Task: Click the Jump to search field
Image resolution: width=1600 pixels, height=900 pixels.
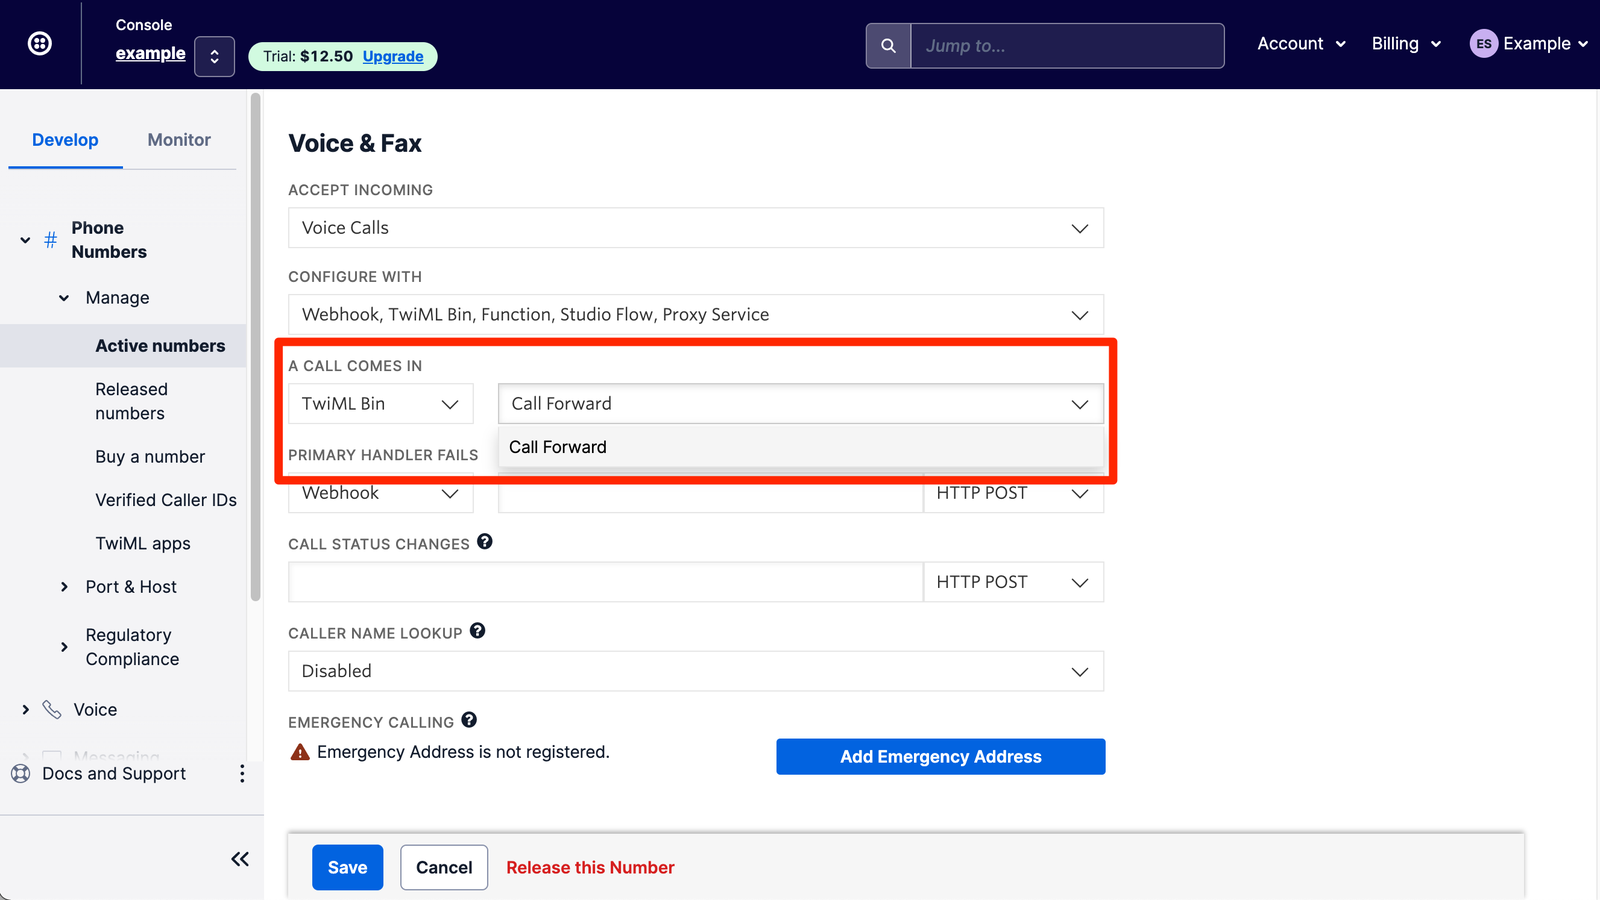Action: pyautogui.click(x=1067, y=45)
